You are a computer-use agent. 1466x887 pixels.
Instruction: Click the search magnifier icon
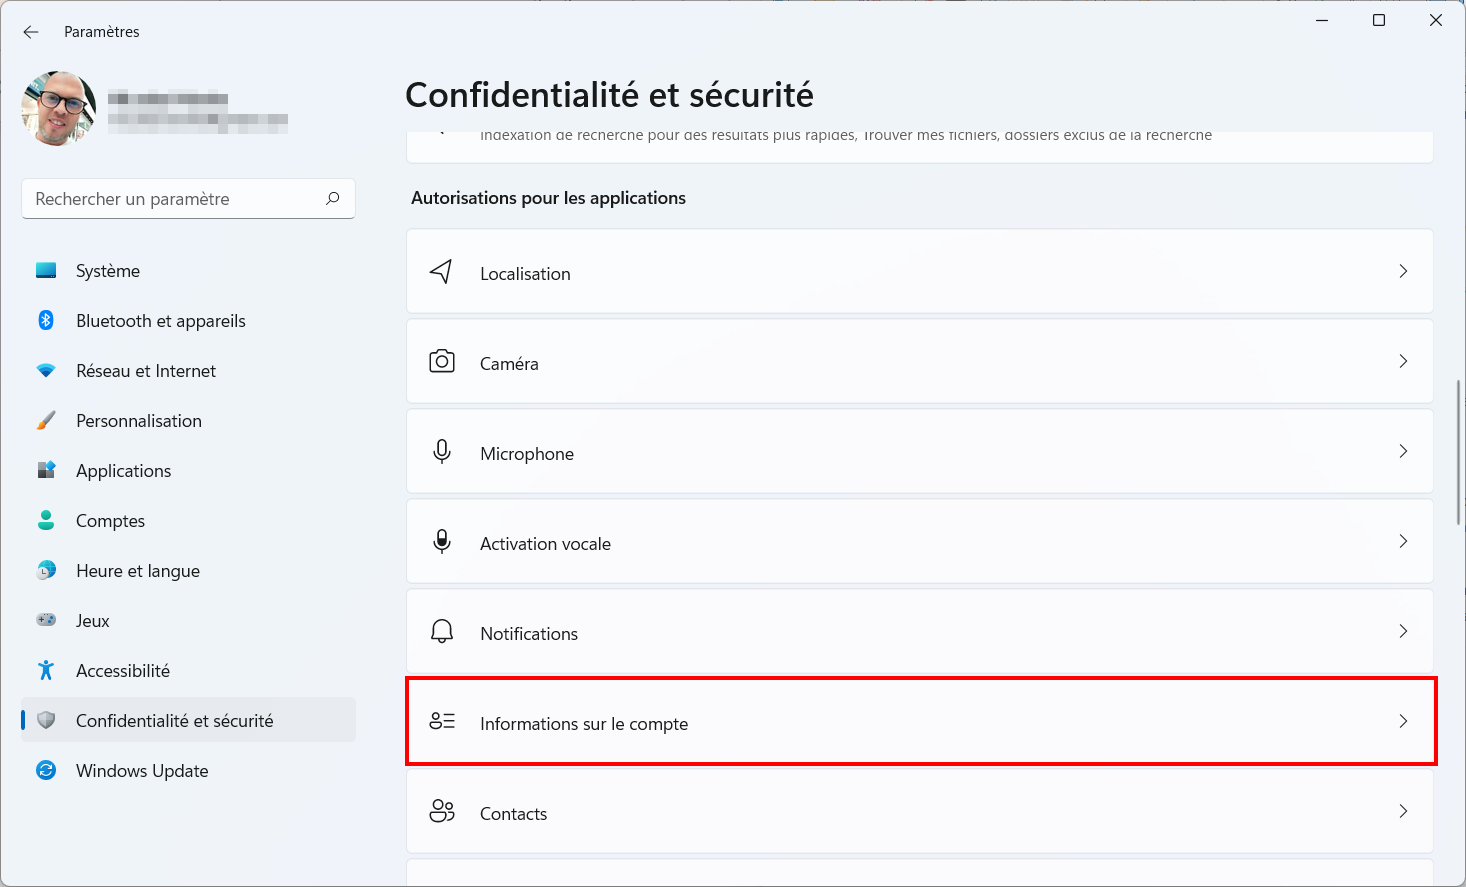333,198
